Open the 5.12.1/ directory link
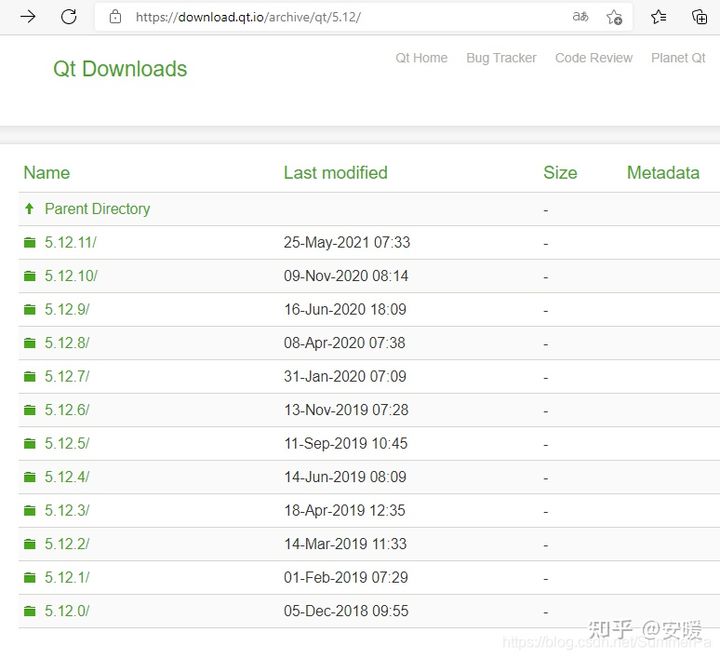The width and height of the screenshot is (720, 659). tap(67, 578)
